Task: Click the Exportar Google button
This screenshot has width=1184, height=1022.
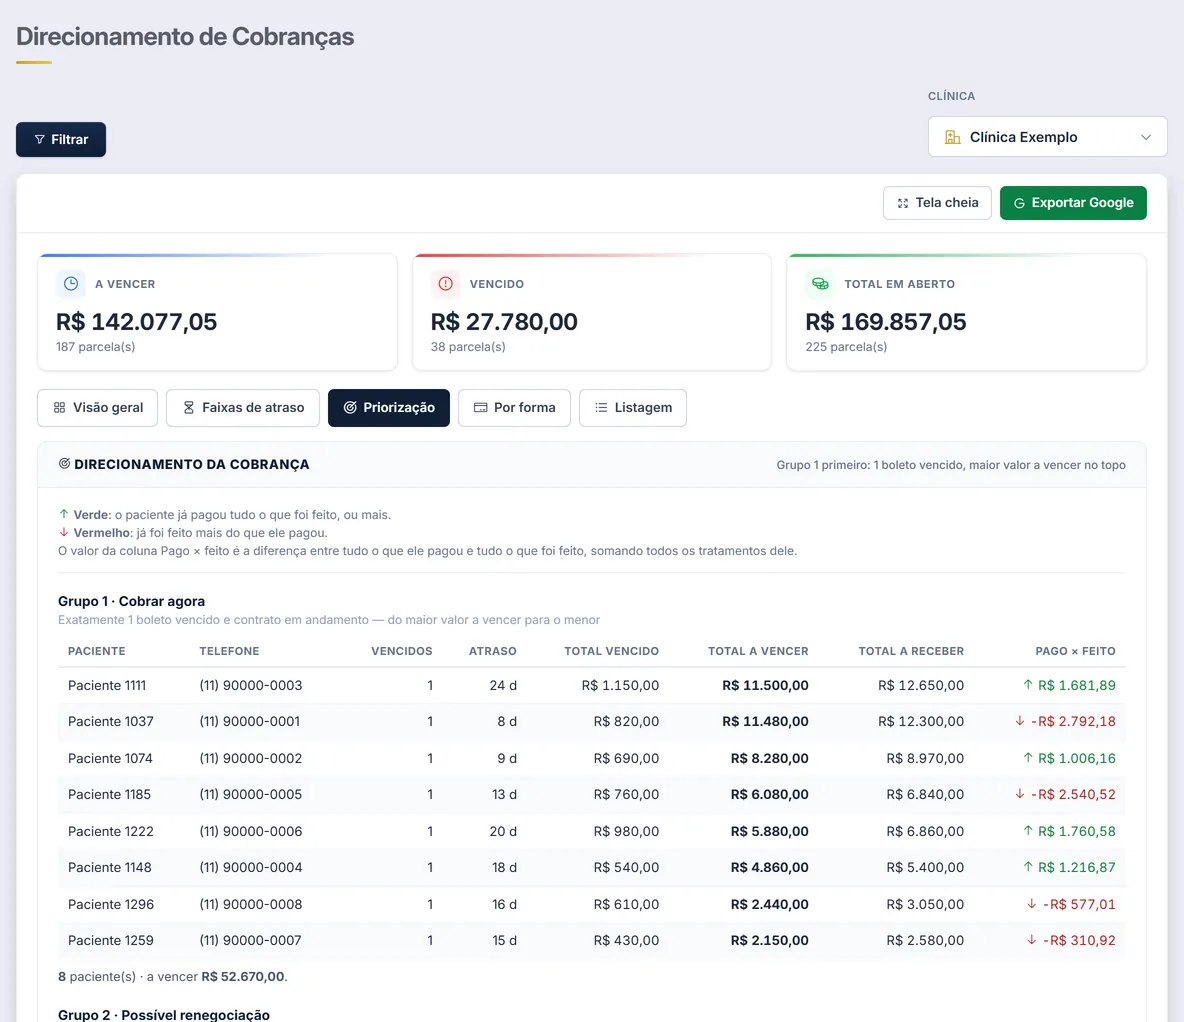Action: tap(1073, 203)
